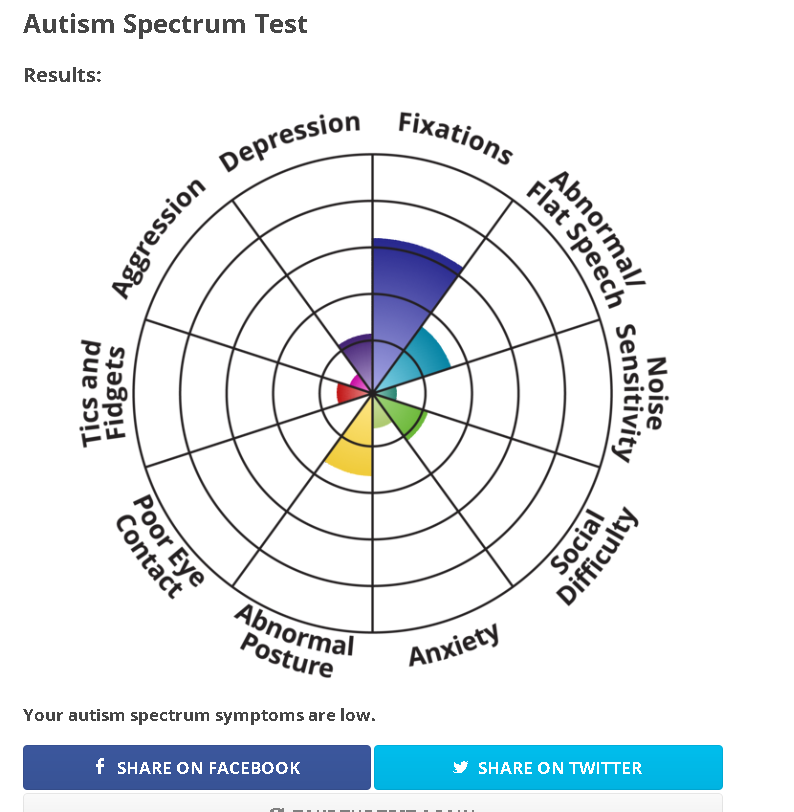Click the Twitter bird icon
794x812 pixels.
click(x=460, y=767)
